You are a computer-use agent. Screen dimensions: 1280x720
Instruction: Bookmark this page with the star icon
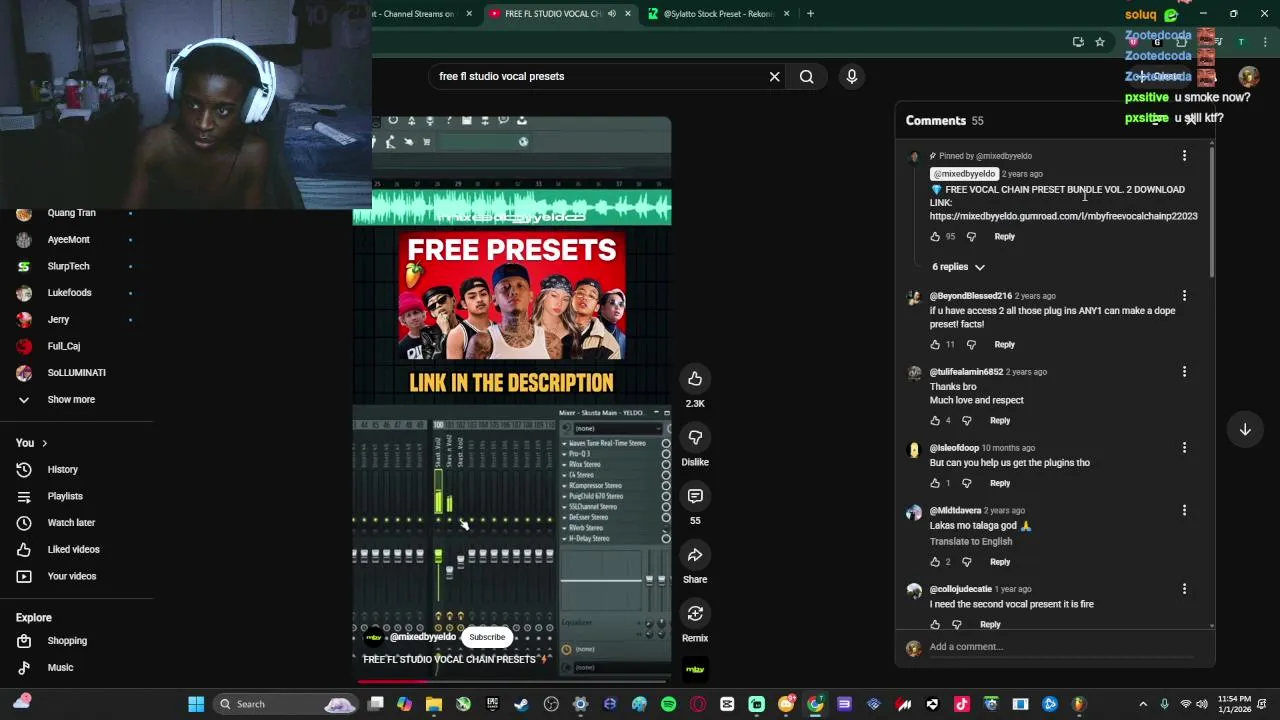1100,42
